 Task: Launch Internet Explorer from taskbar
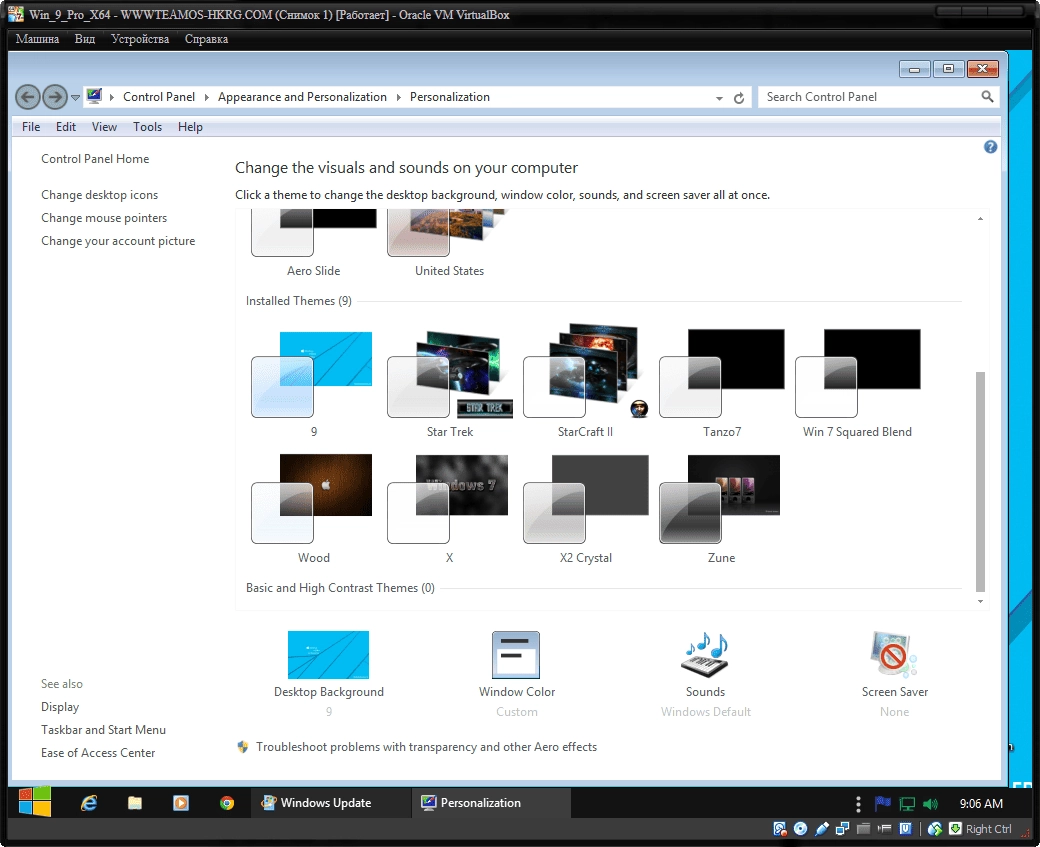(89, 803)
